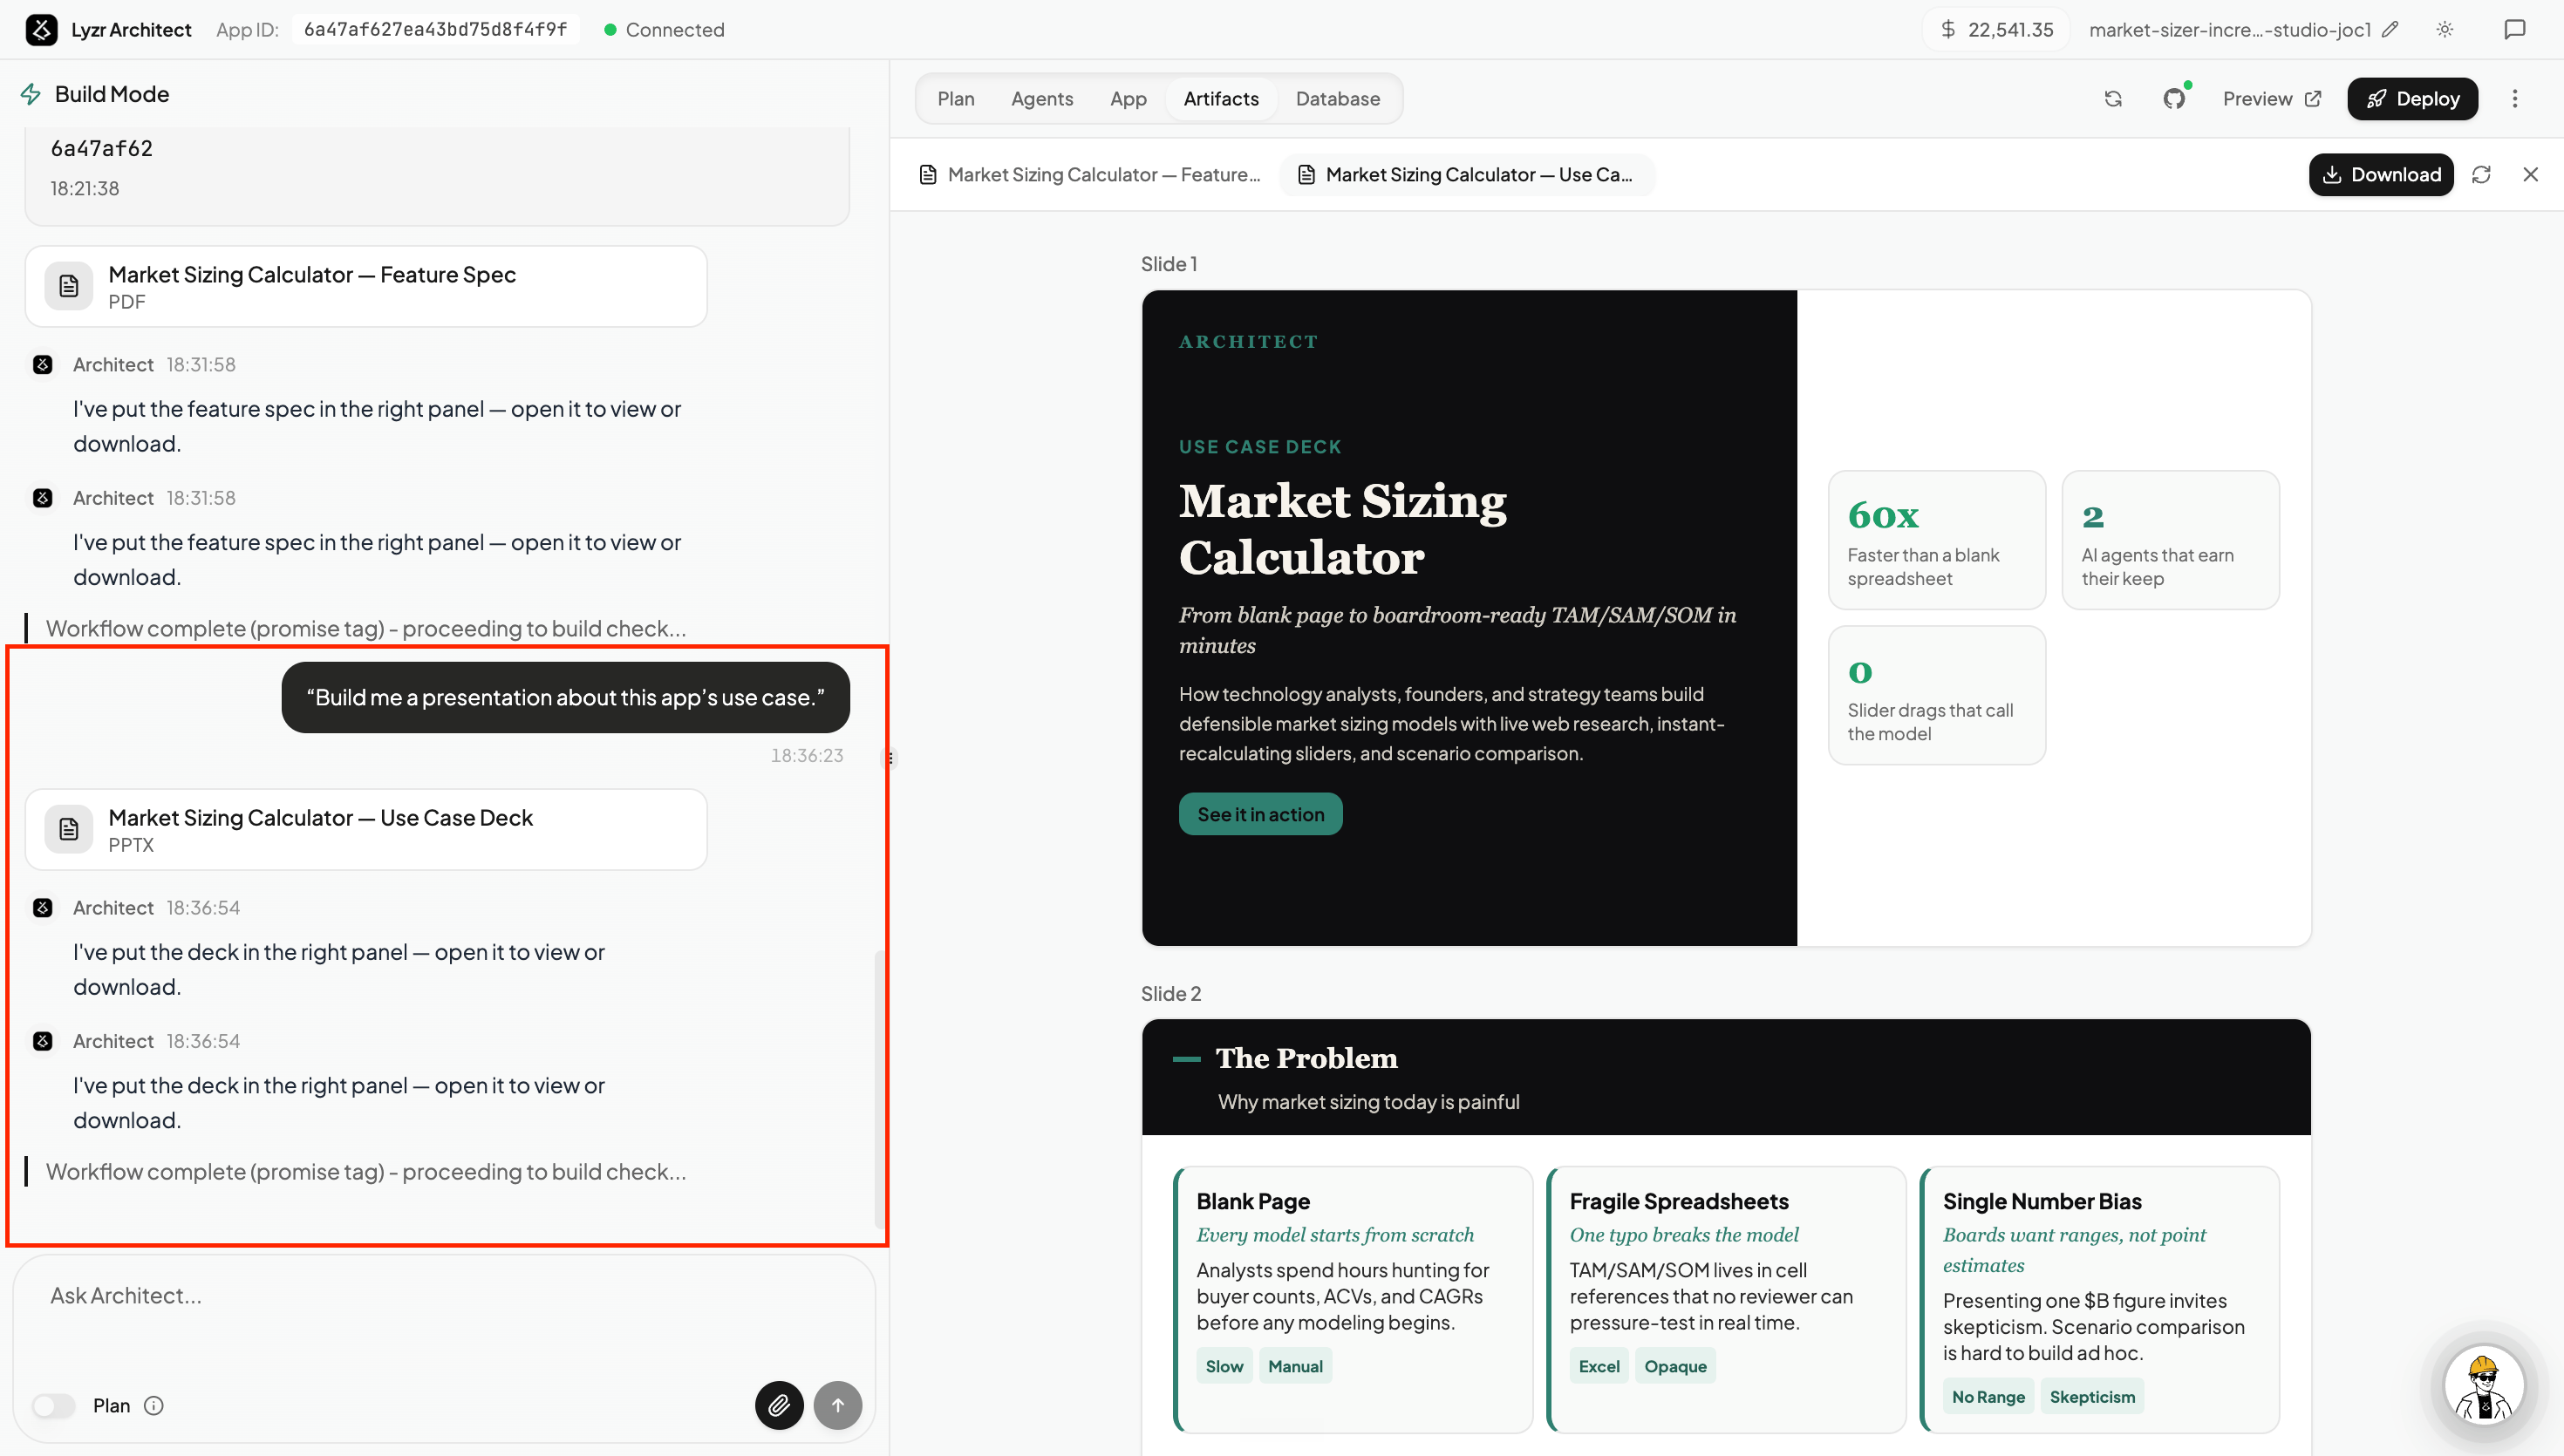Click the Use Case Deck PPTX document icon
Screen dimensions: 2564x1456
[69, 829]
